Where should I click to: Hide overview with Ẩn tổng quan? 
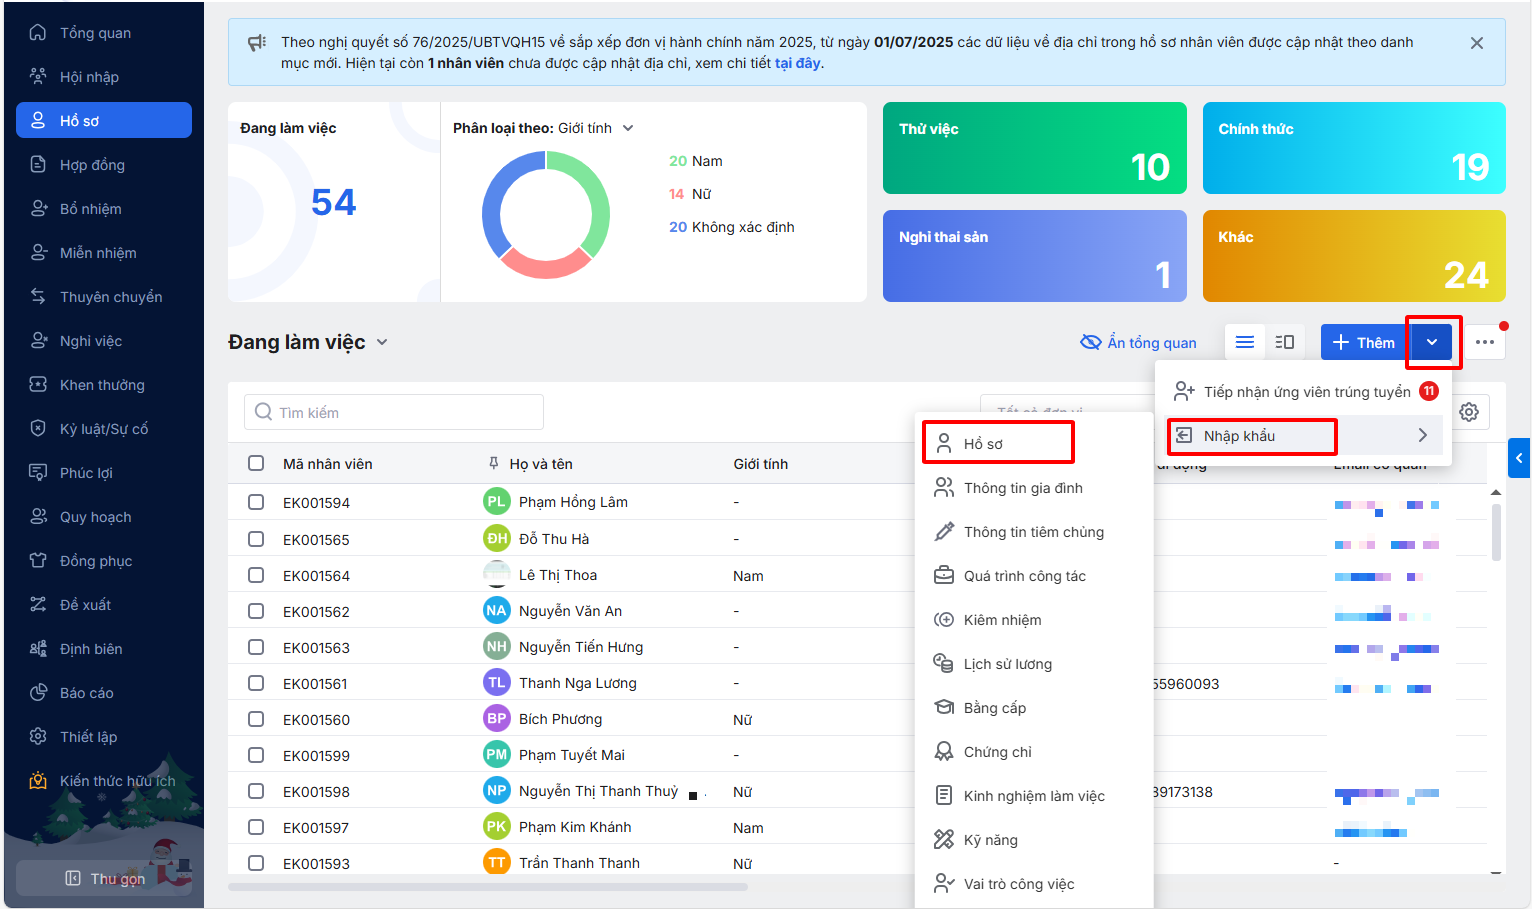pos(1139,343)
